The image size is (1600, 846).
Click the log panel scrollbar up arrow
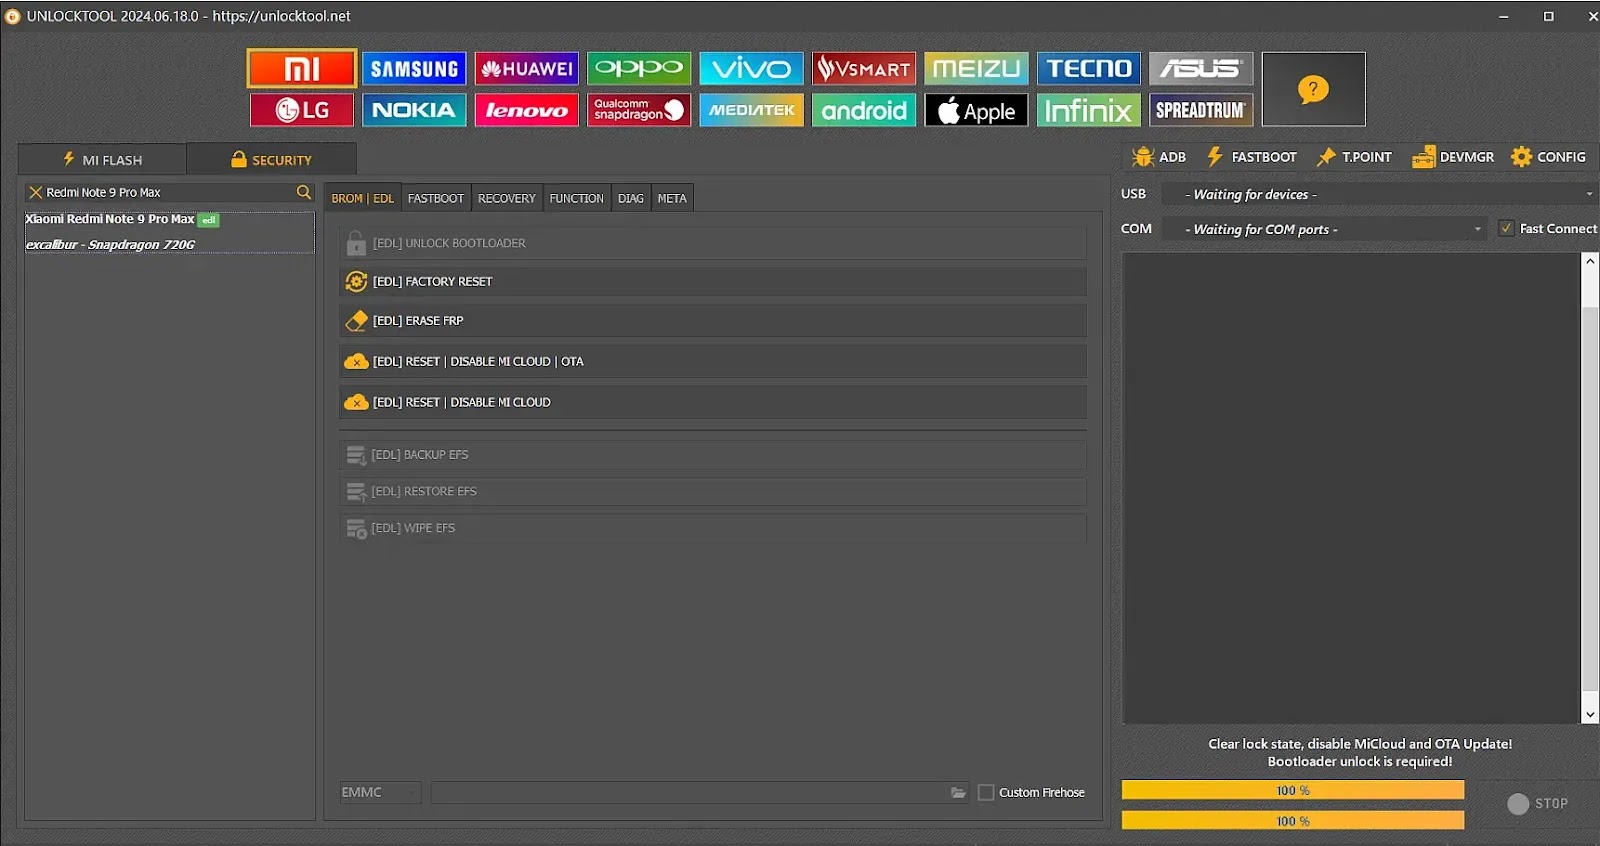pos(1590,261)
